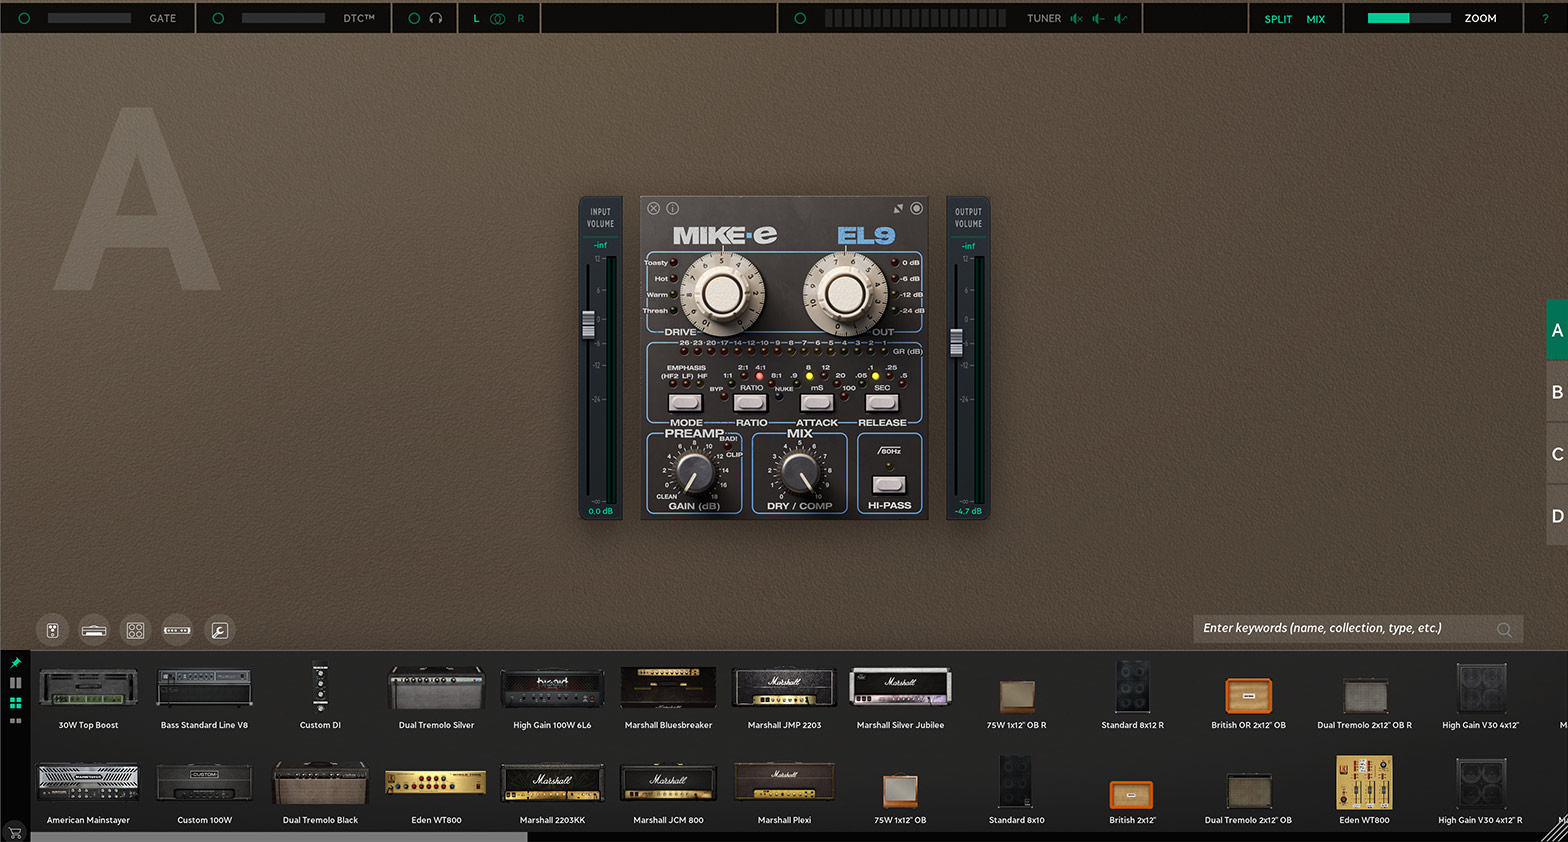Switch to small thumbnail browser view
The width and height of the screenshot is (1568, 842).
pos(15,721)
